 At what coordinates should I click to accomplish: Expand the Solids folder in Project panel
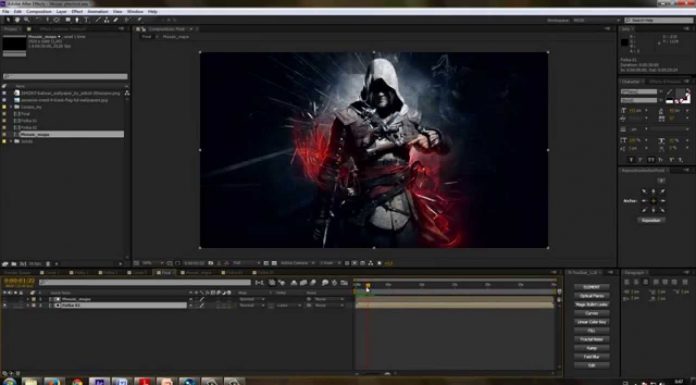(x=11, y=141)
